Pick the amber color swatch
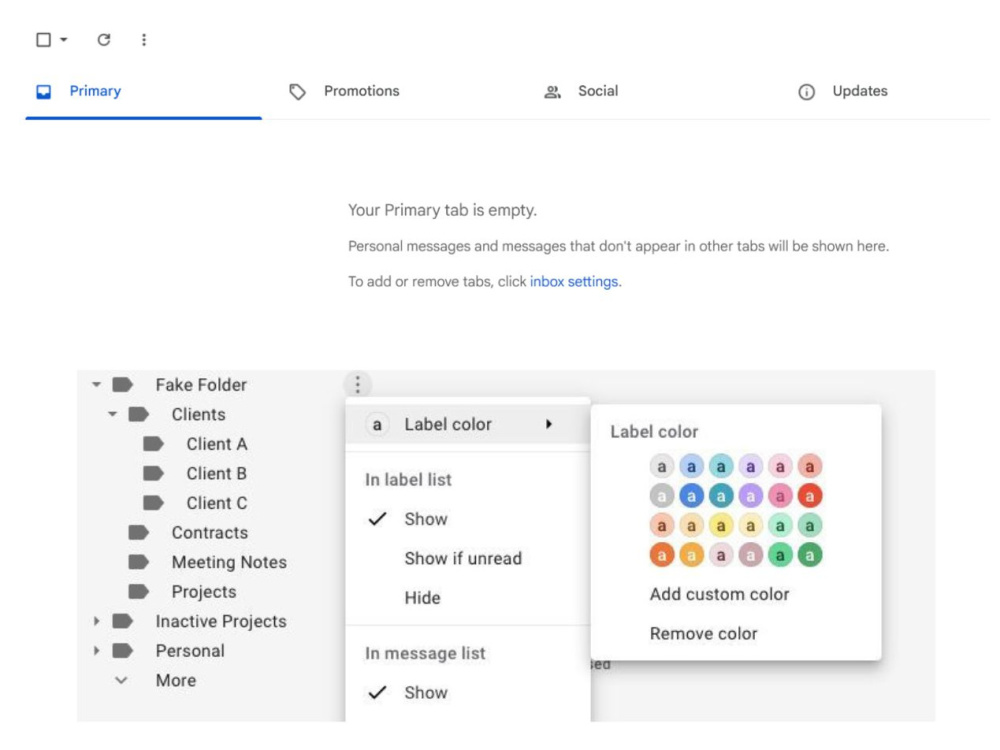Screen dimensions: 1000x750 691,555
